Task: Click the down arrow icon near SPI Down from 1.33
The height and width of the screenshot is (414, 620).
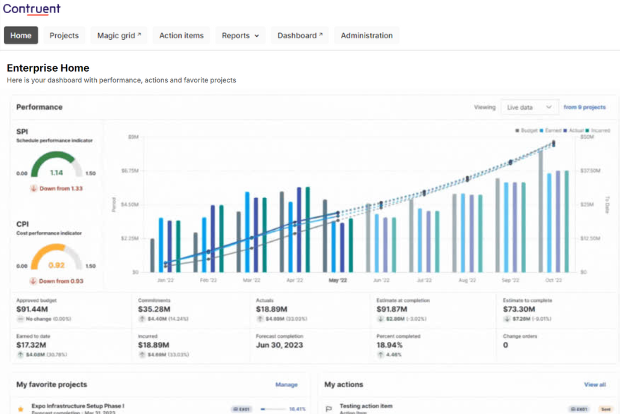Action: pos(34,188)
